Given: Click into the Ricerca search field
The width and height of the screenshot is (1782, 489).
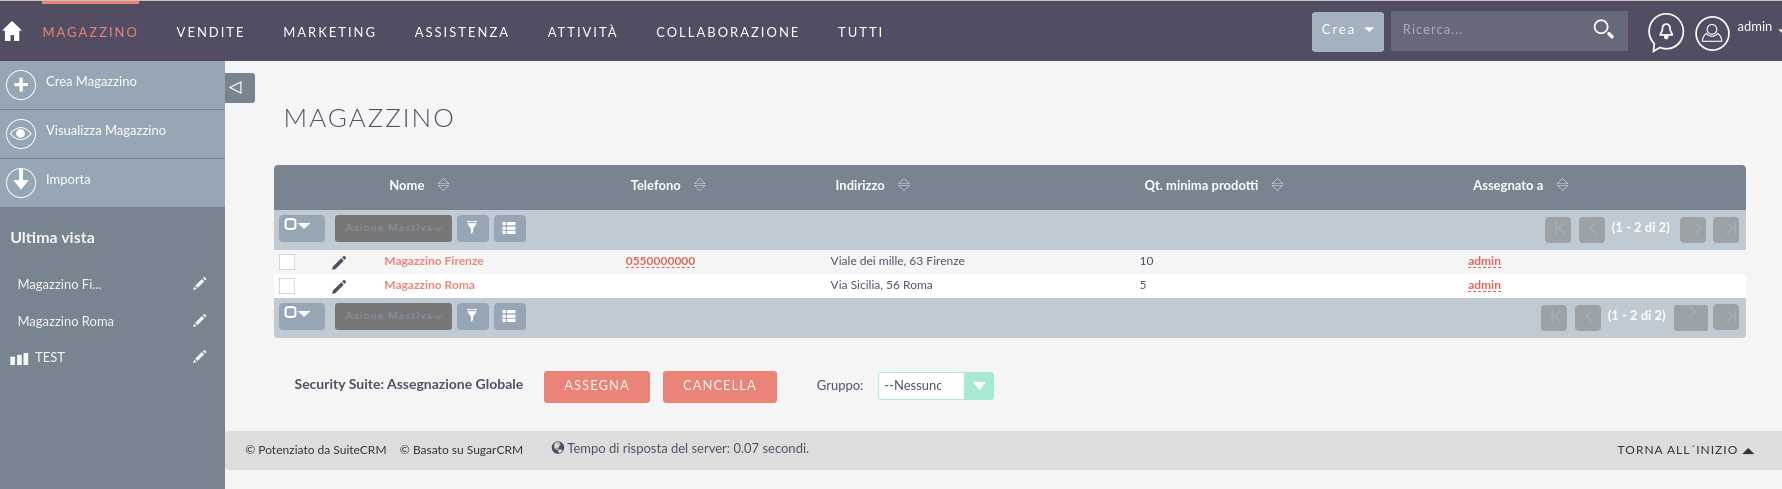Looking at the screenshot, I should coord(1490,31).
